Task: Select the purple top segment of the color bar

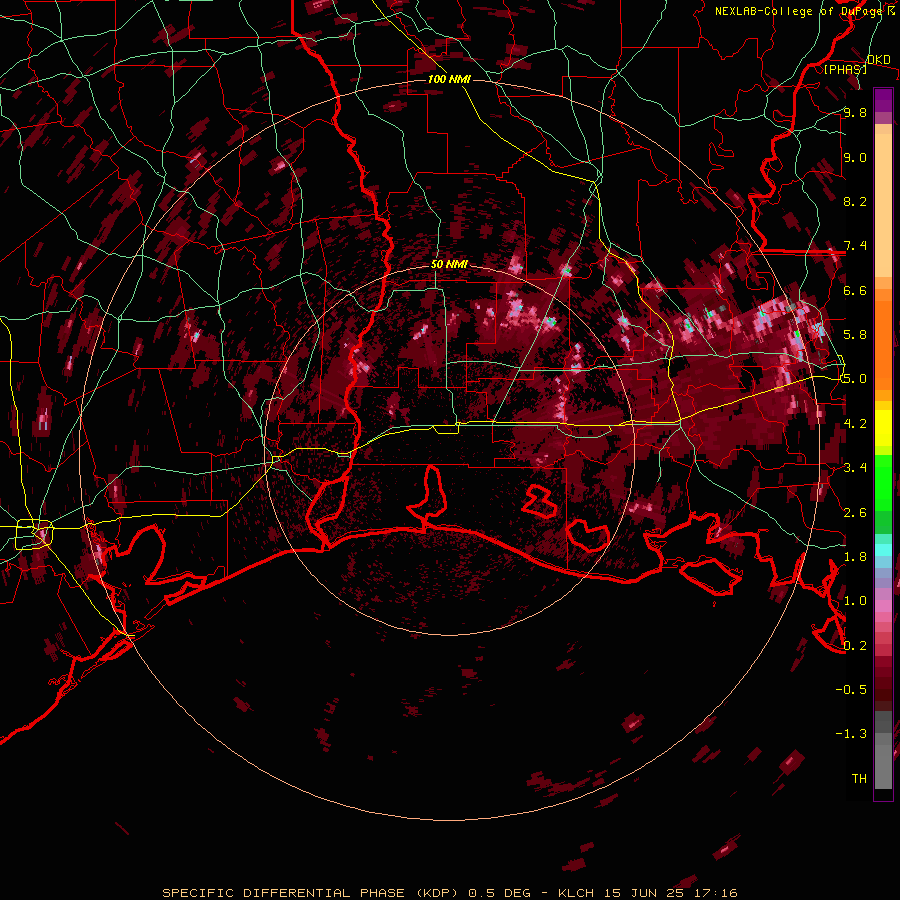Action: coord(883,100)
